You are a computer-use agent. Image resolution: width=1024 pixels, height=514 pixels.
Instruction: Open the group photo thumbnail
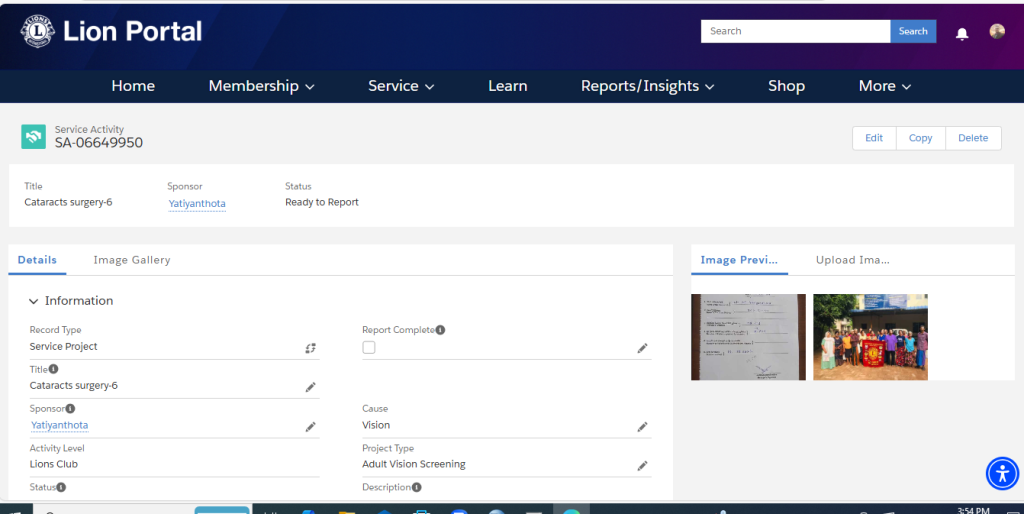[871, 337]
